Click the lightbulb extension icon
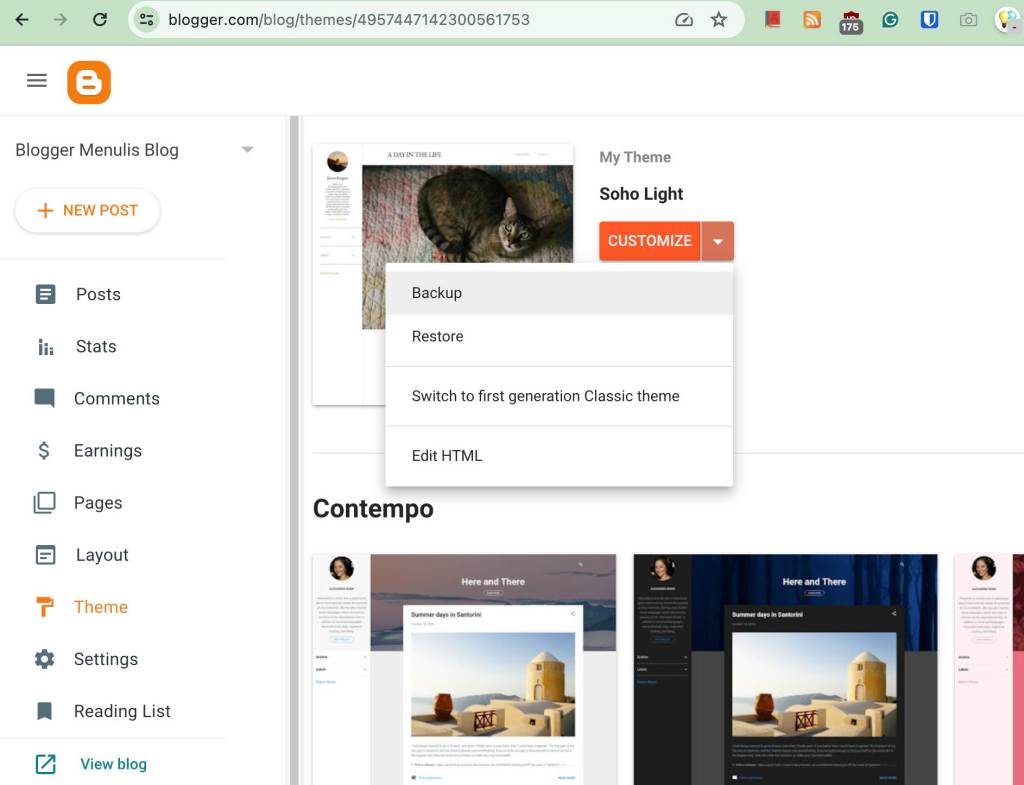The width and height of the screenshot is (1024, 785). click(x=1007, y=20)
